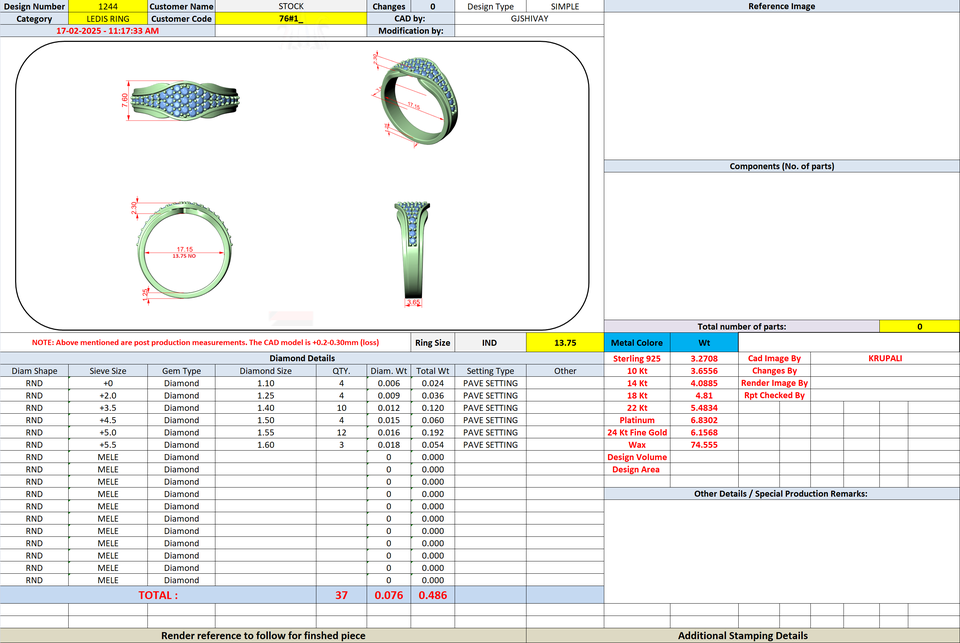Select the Category cell LEDIS RING
Viewport: 960px width, 643px height.
pos(108,18)
